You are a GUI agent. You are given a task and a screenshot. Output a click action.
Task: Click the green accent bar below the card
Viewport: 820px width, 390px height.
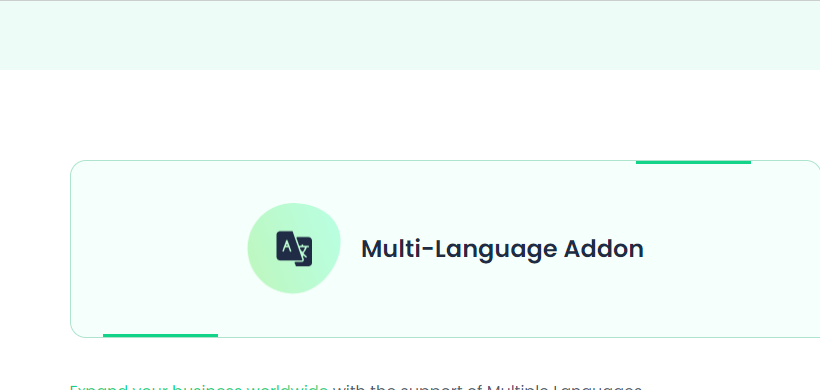[160, 336]
